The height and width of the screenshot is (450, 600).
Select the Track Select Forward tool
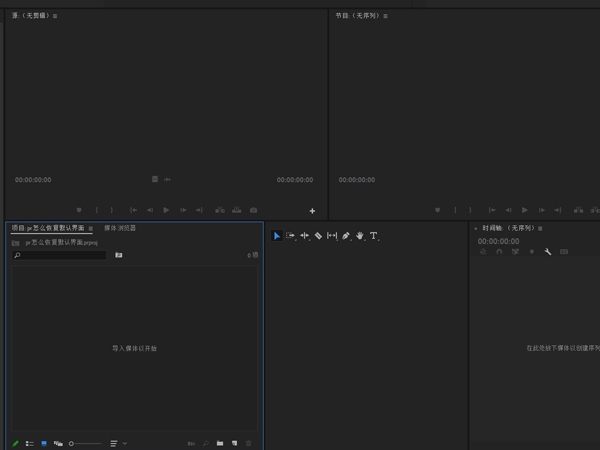[x=290, y=236]
